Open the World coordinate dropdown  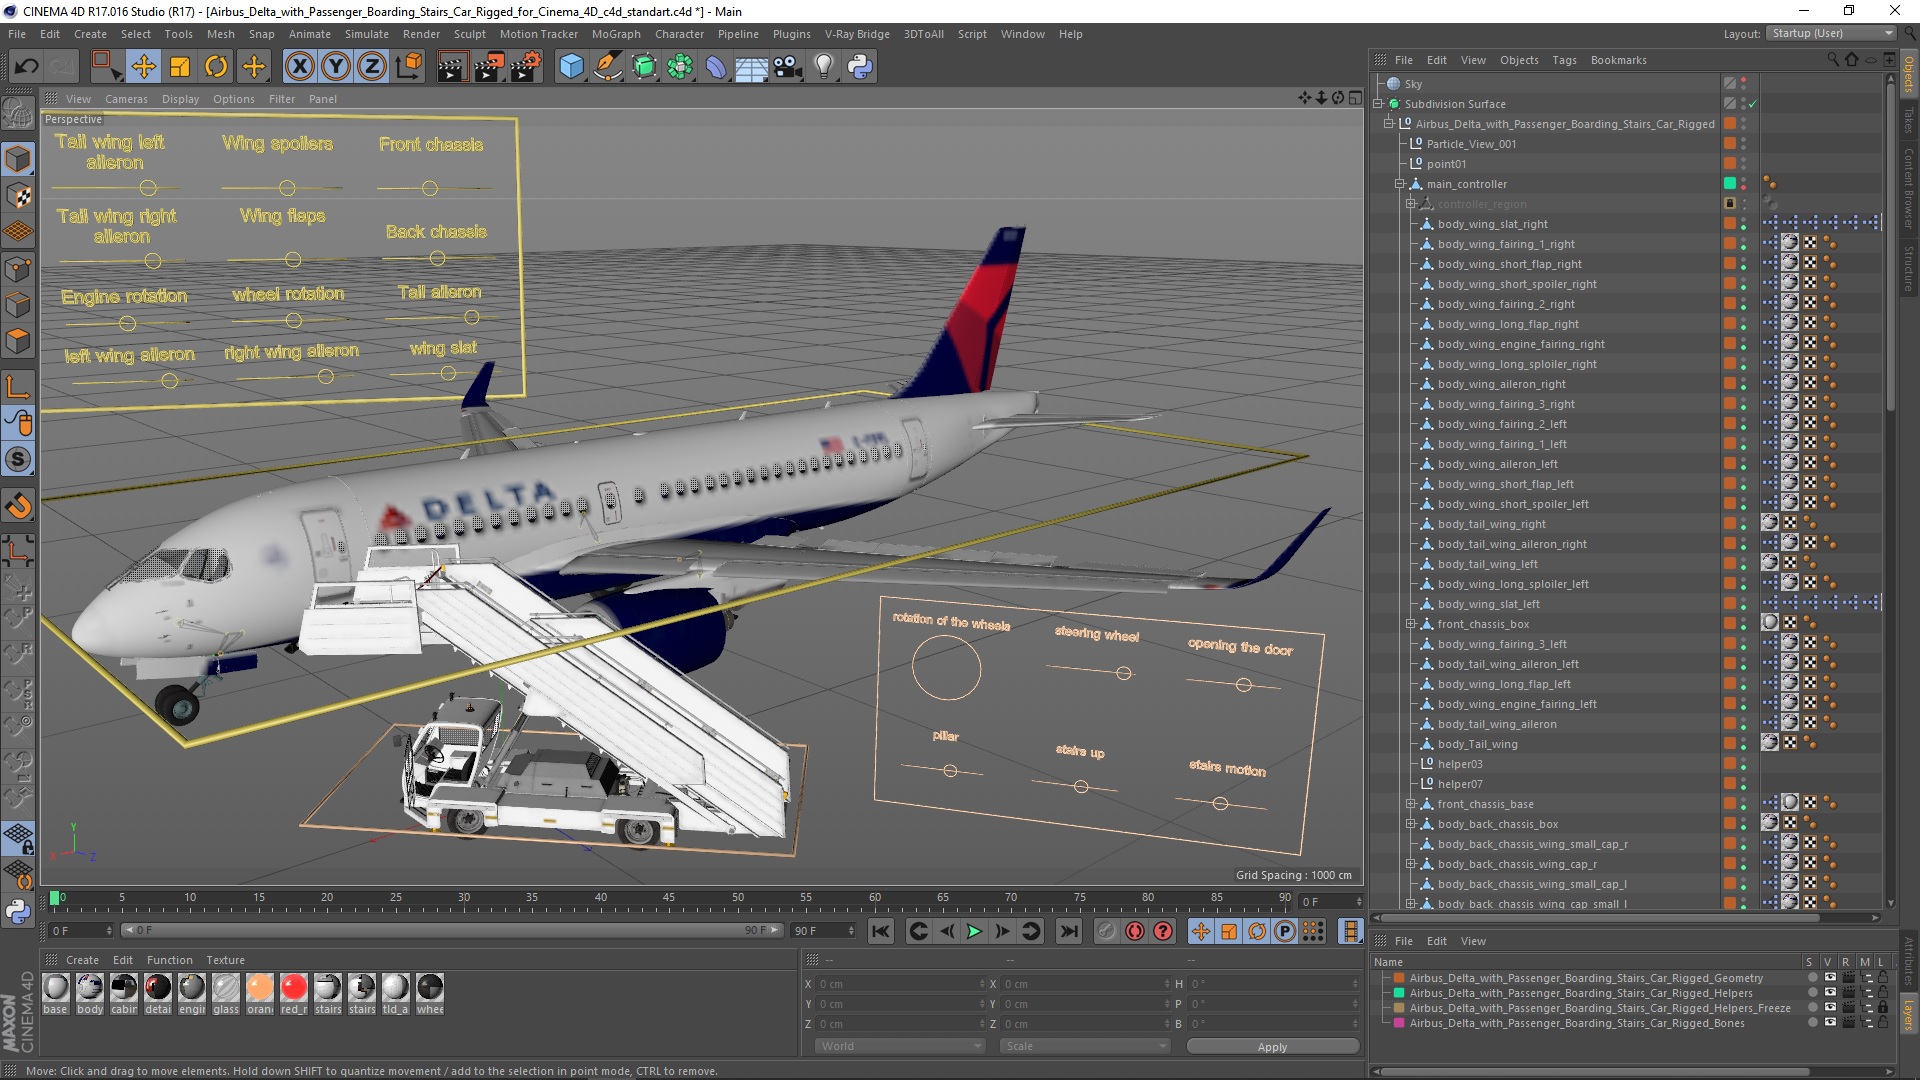click(x=900, y=1046)
